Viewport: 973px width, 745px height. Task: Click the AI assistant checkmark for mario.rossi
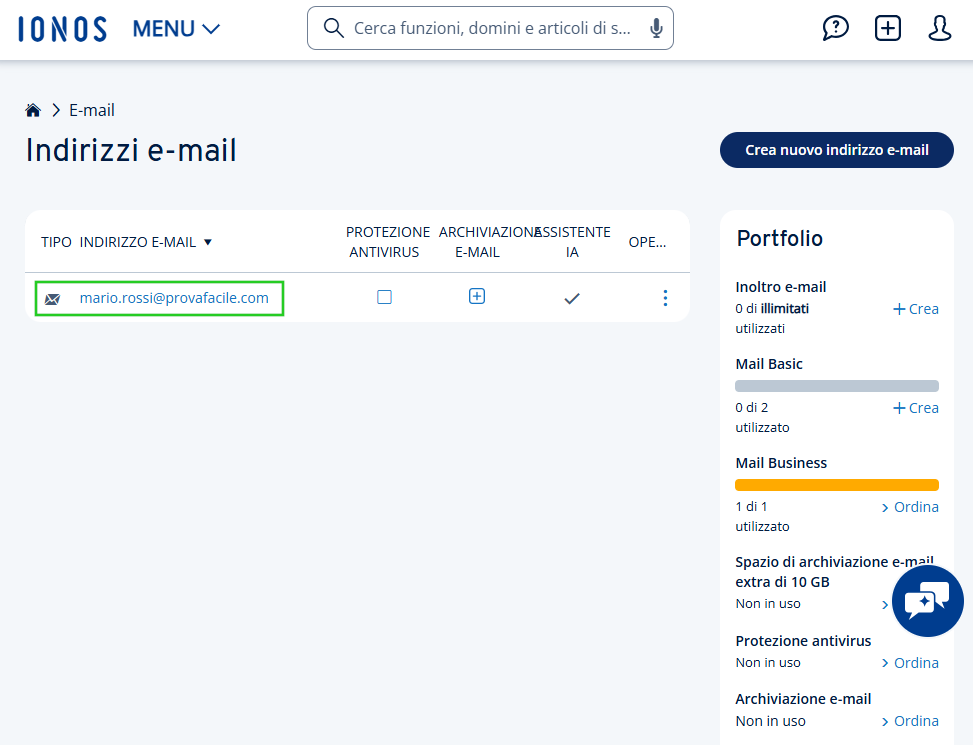[572, 298]
